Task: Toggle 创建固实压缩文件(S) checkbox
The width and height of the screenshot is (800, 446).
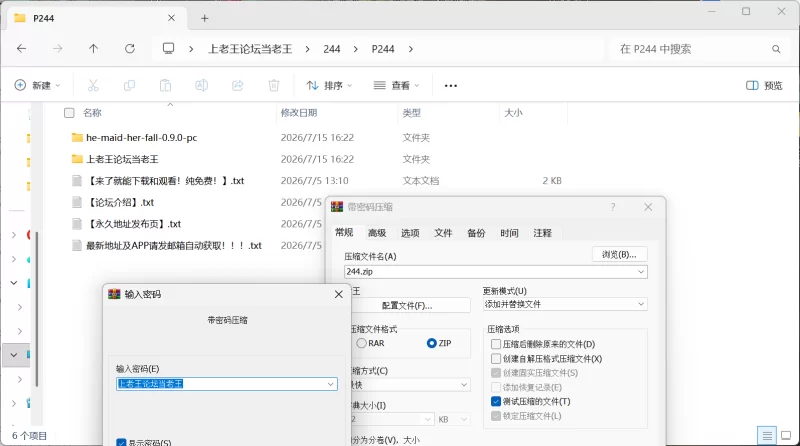Action: (x=495, y=373)
